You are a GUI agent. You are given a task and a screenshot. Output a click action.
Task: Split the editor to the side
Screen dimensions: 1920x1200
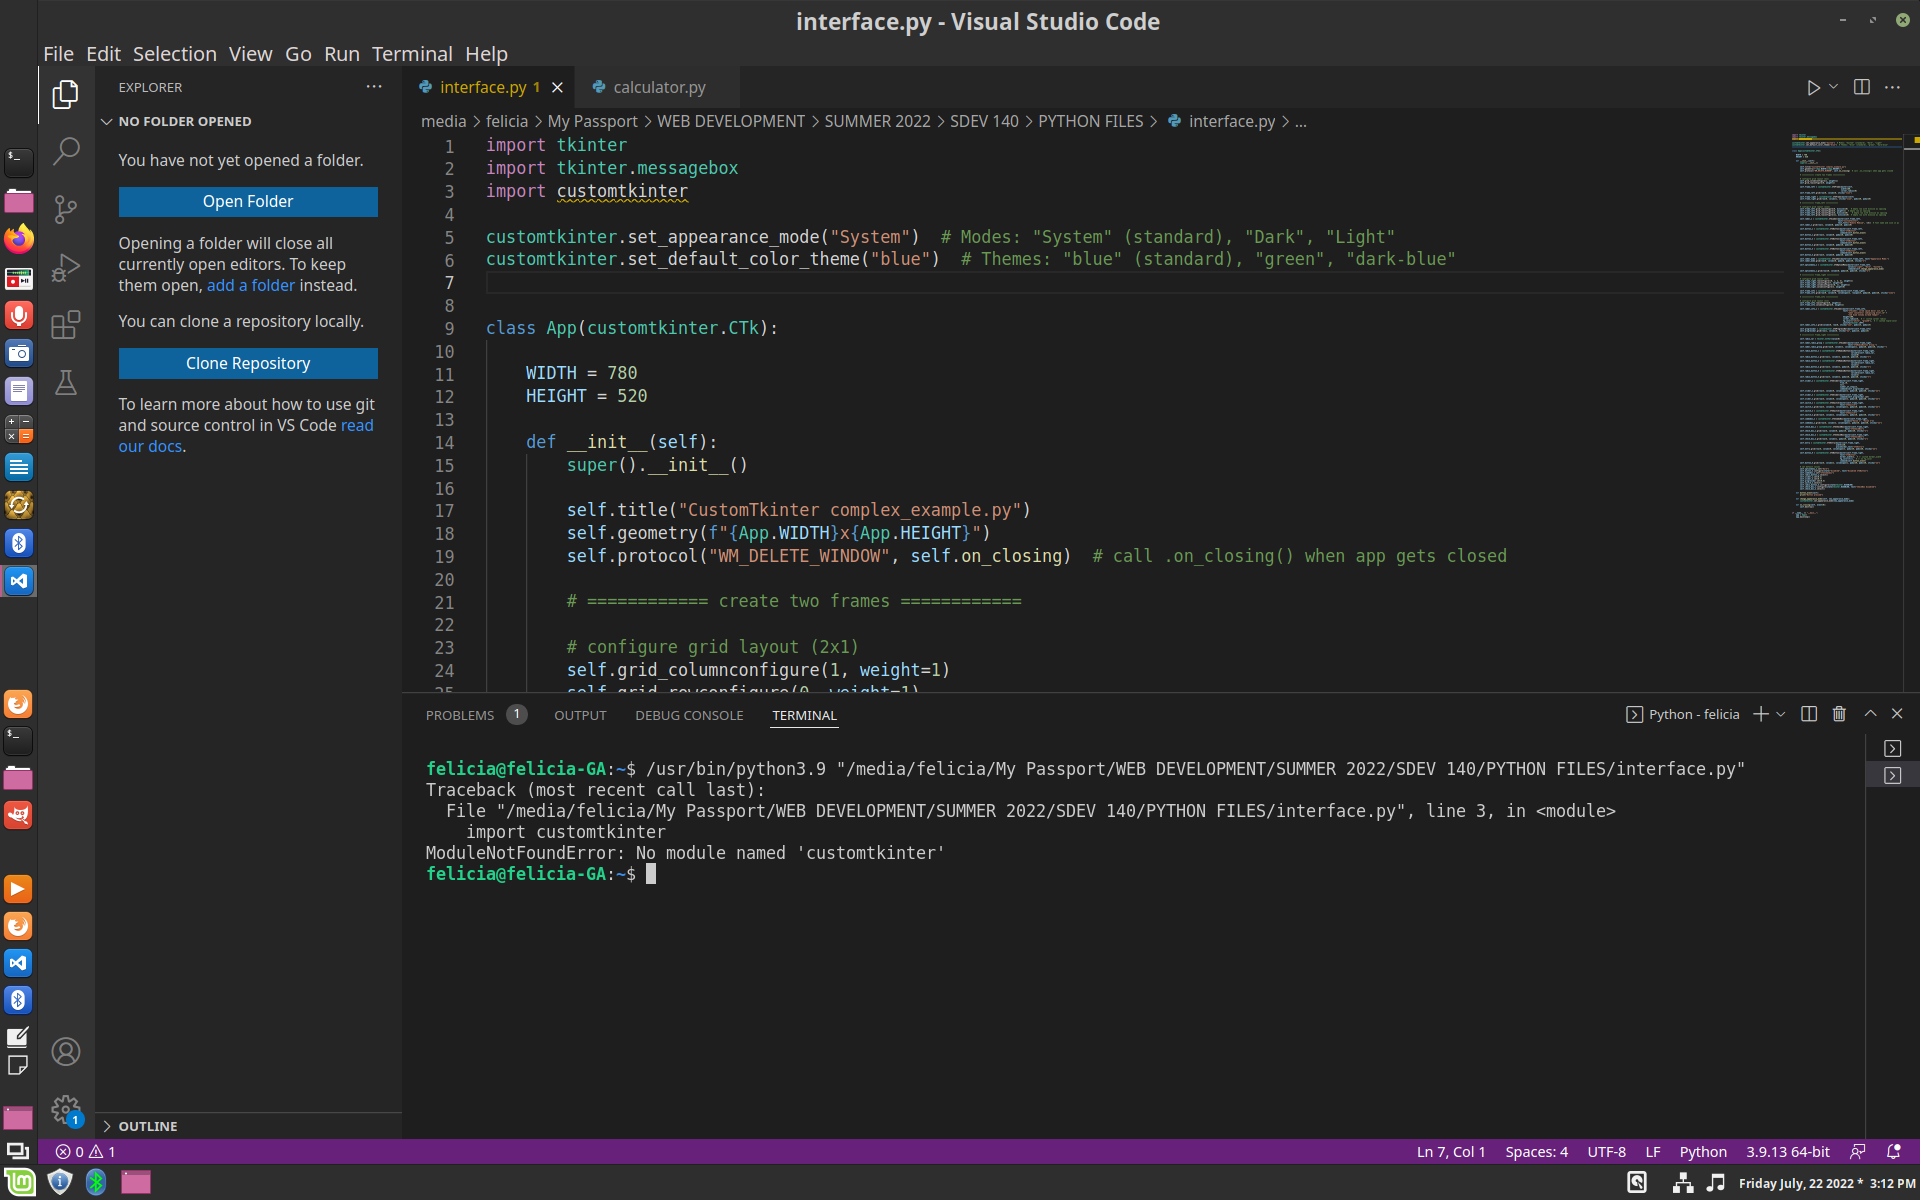1861,87
